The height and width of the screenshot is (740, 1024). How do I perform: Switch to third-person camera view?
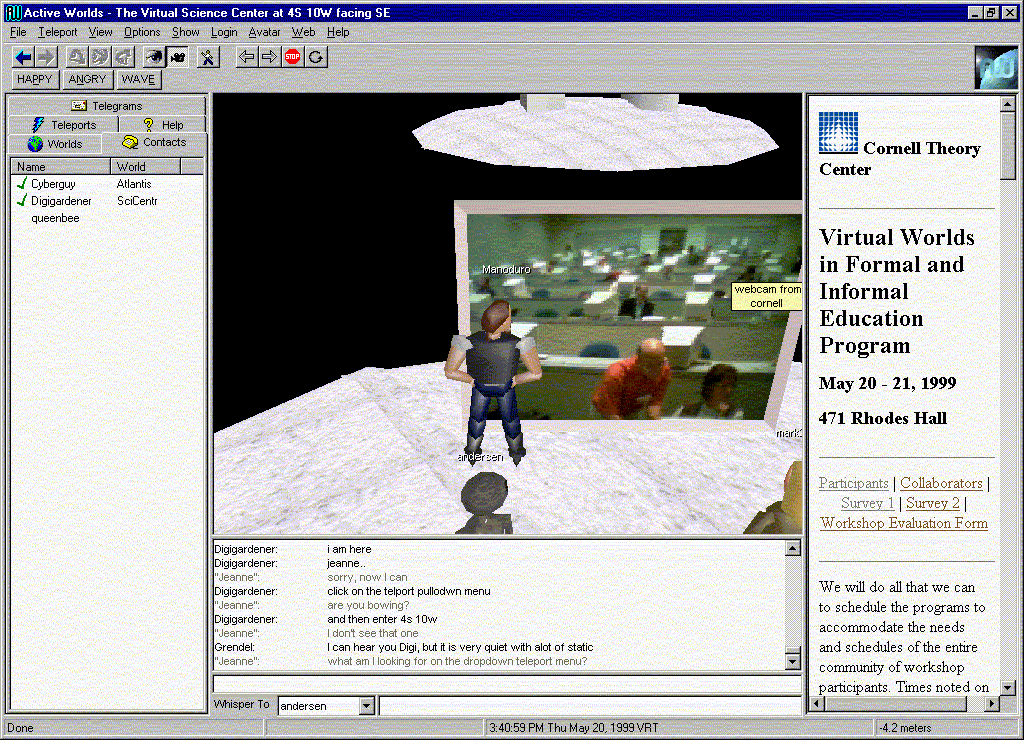tap(178, 57)
